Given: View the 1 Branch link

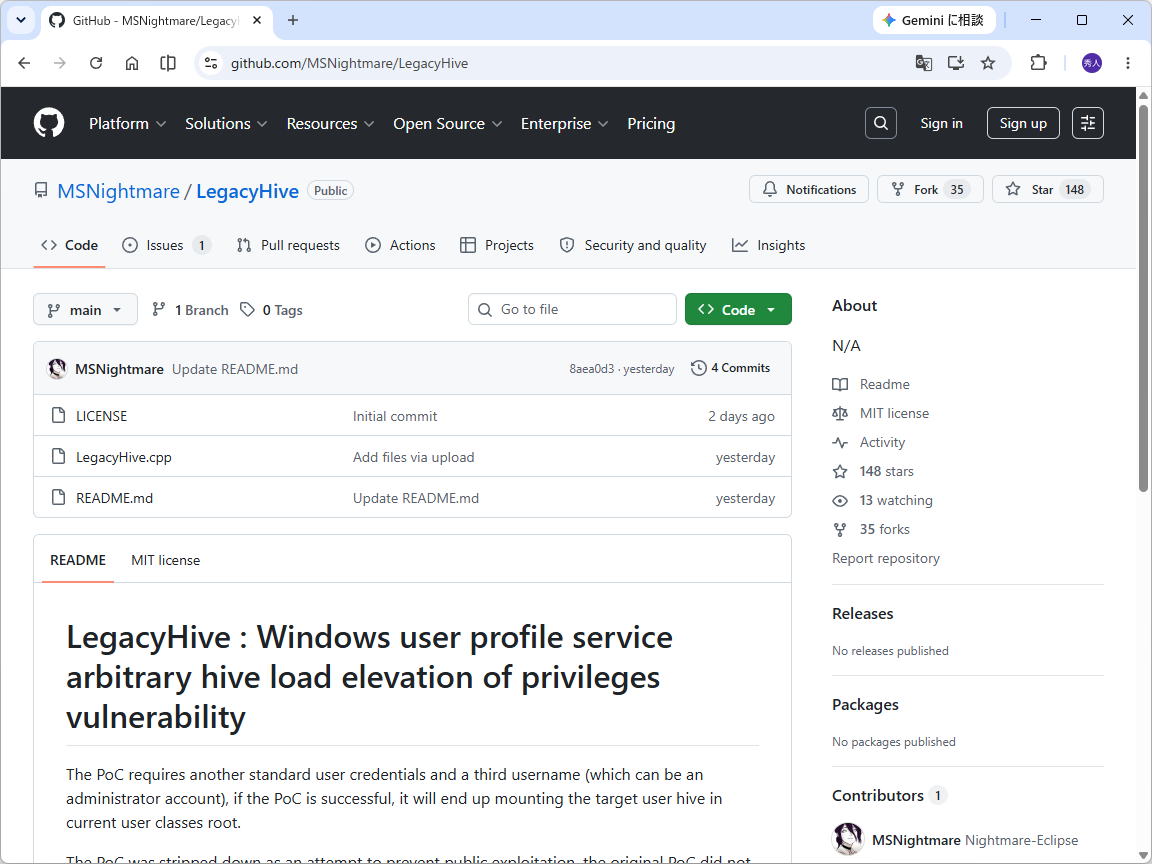Looking at the screenshot, I should coord(190,310).
